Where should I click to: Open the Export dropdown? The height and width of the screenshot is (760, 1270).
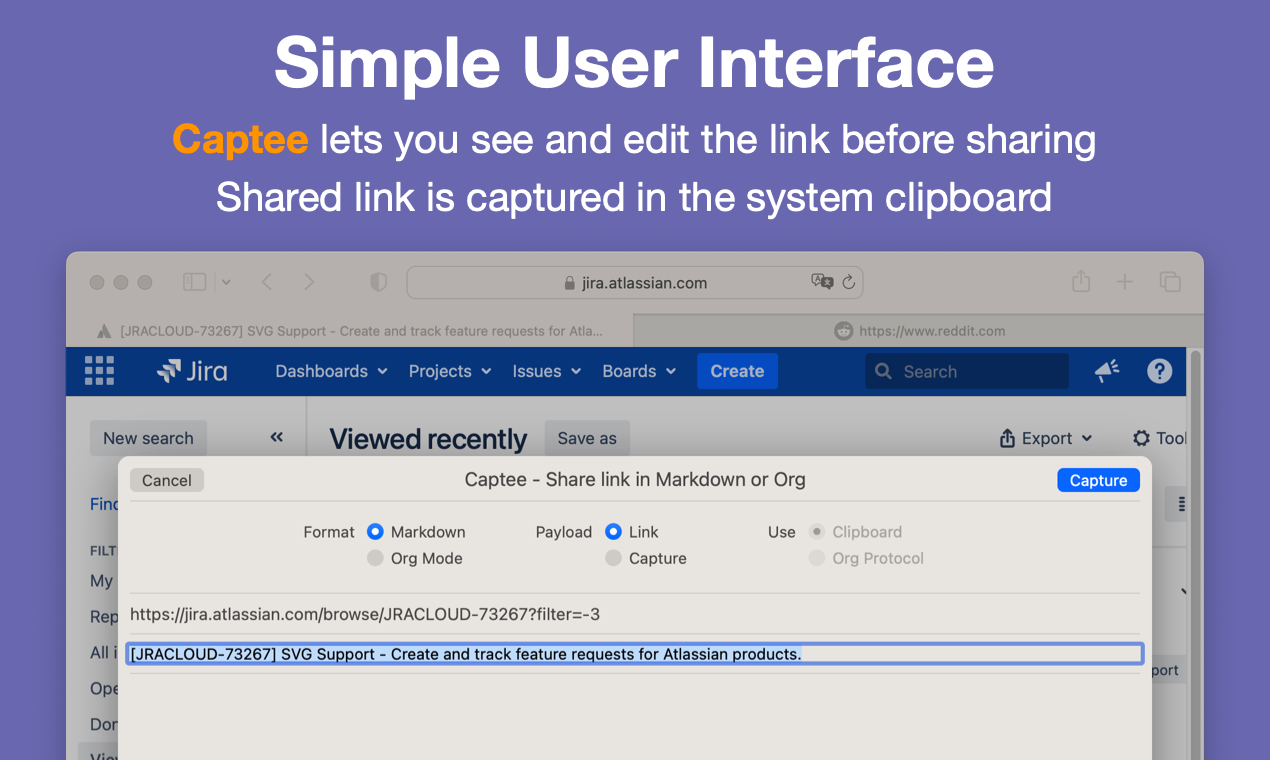[1046, 438]
